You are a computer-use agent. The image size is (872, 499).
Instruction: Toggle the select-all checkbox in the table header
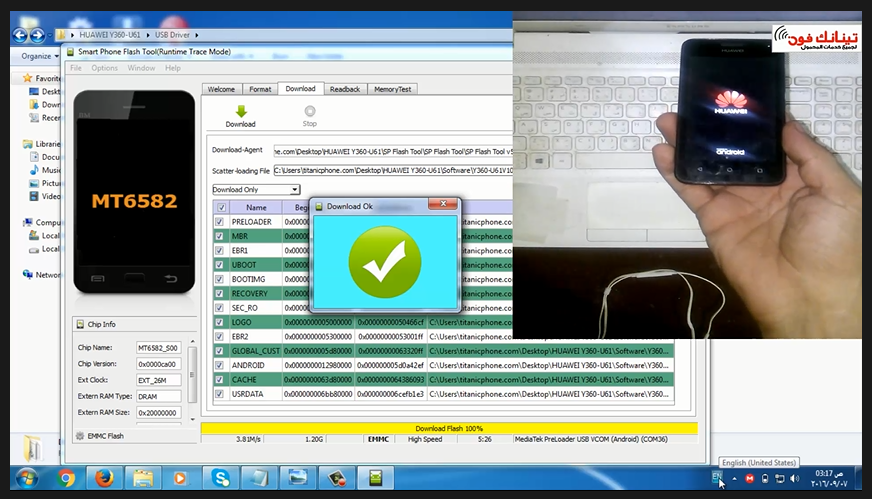coord(221,207)
